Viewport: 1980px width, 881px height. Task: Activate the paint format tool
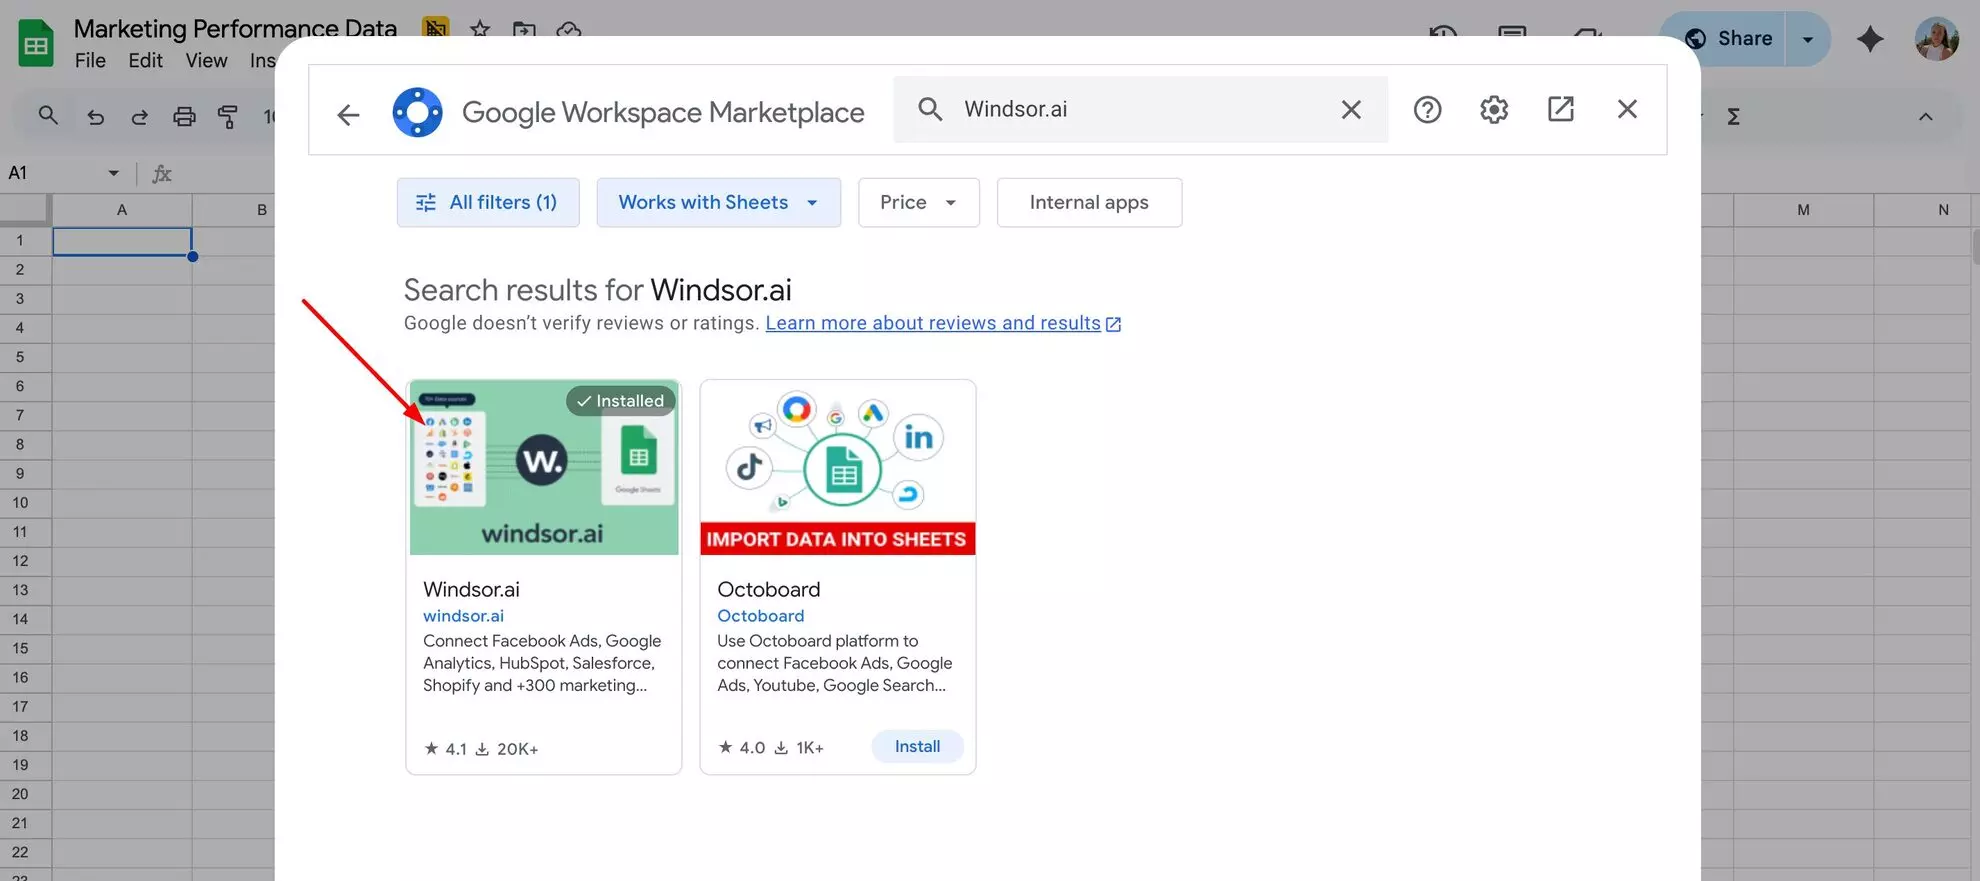[228, 116]
